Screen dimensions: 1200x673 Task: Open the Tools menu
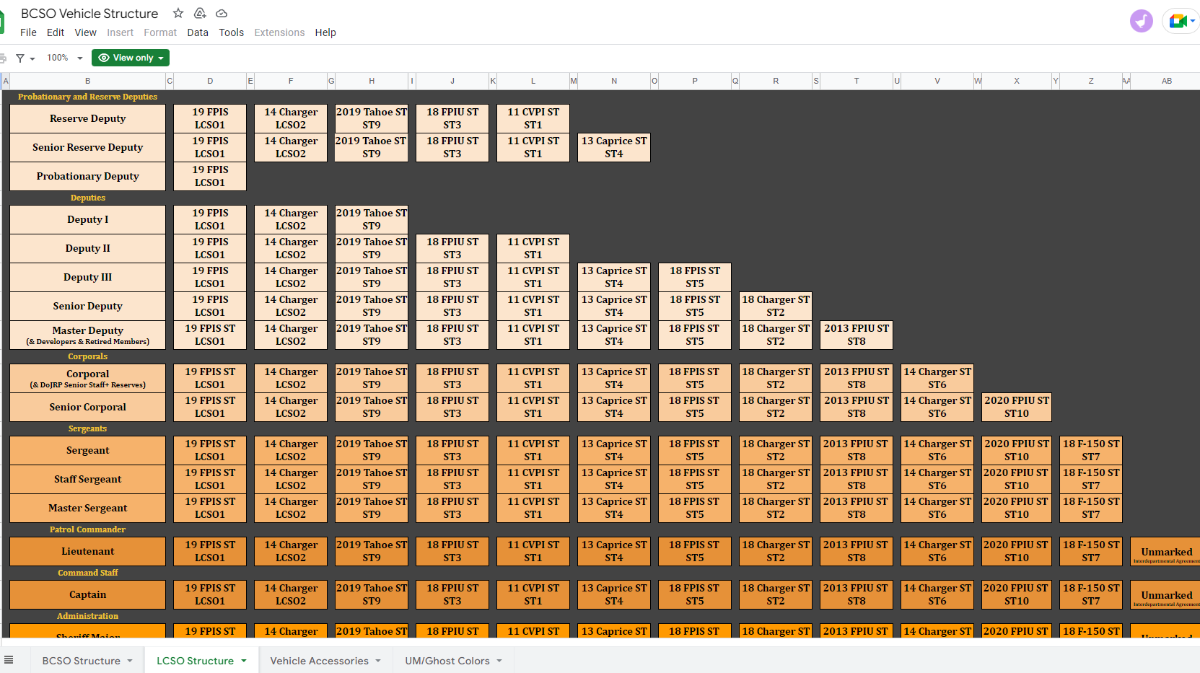pyautogui.click(x=231, y=32)
